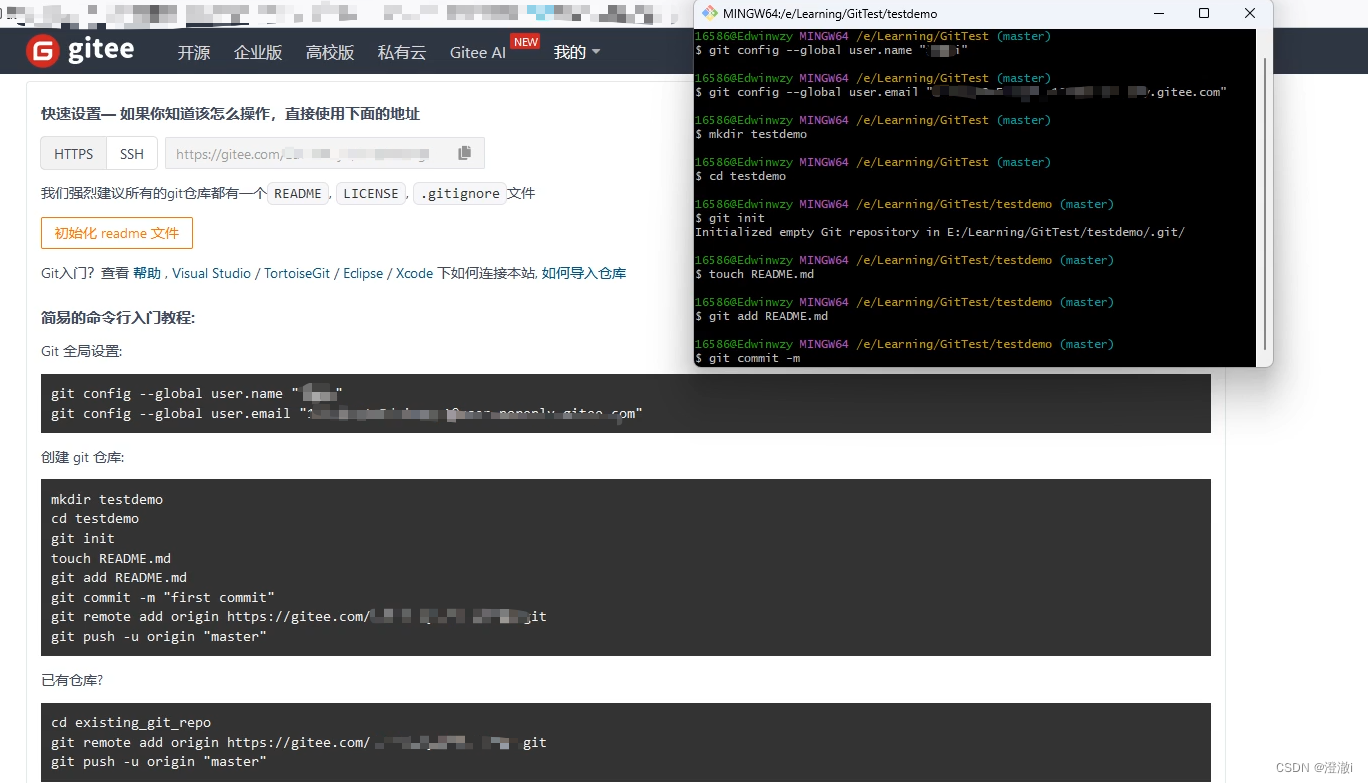
Task: Click 'git init' in the Gitee code block
Action: (83, 538)
